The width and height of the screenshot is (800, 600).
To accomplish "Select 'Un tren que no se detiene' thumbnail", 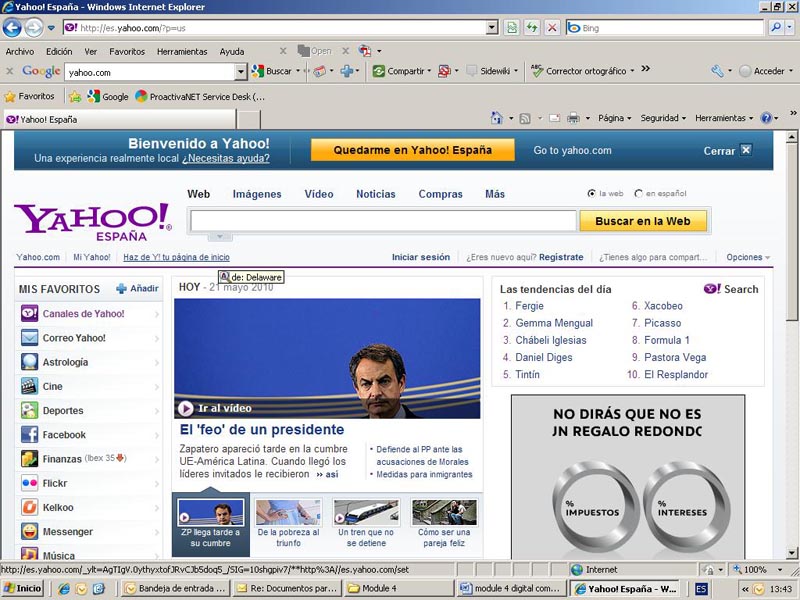I will (x=366, y=523).
